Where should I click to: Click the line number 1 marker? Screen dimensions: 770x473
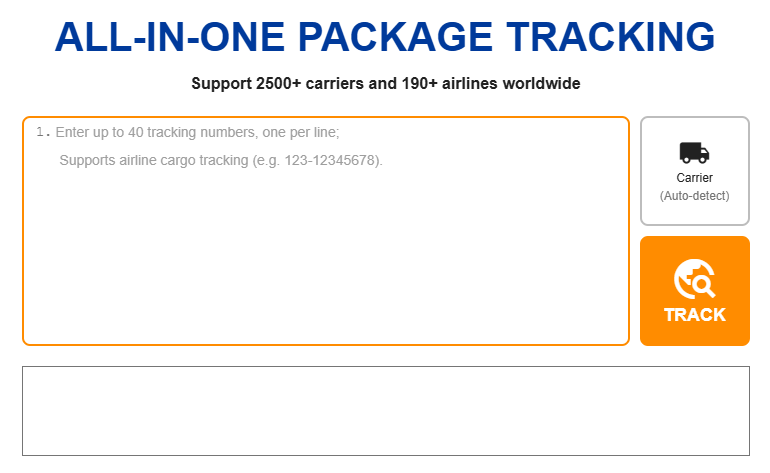click(43, 132)
